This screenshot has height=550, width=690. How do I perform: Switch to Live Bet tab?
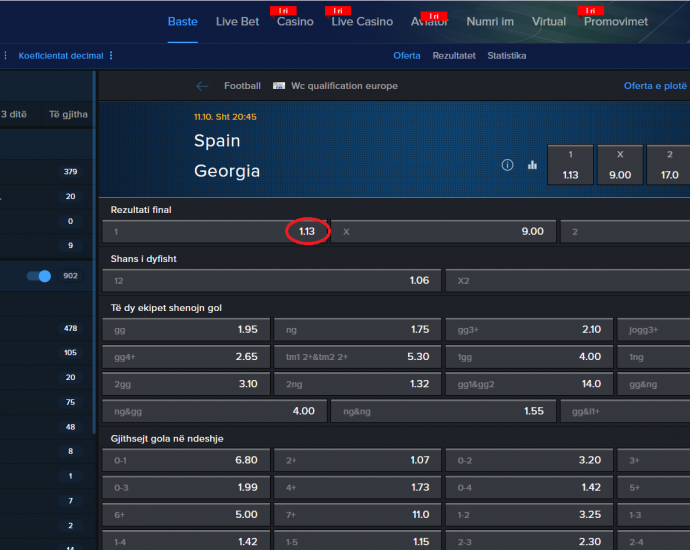pos(237,22)
